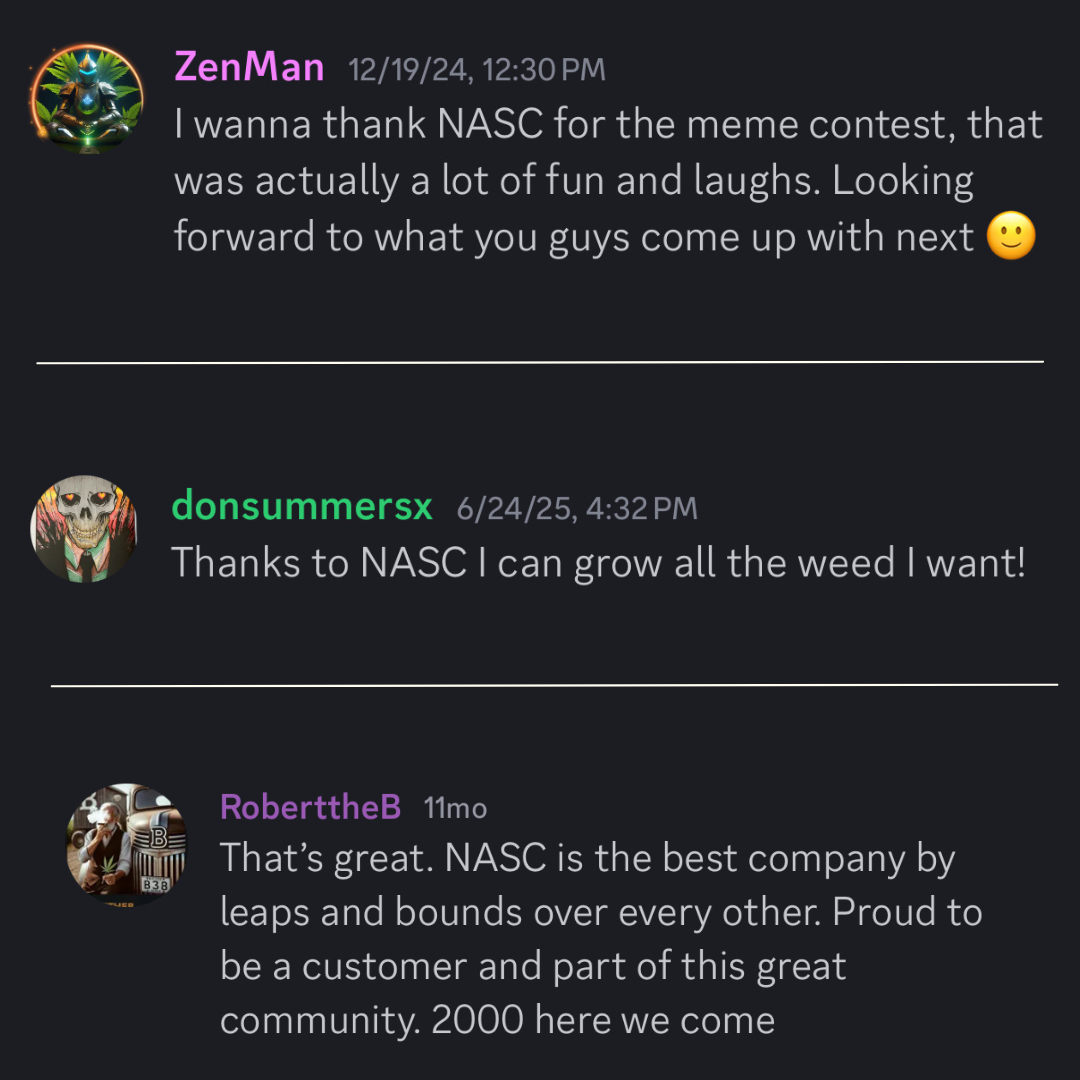Click "be a customer and part" line
This screenshot has height=1080, width=1080.
pos(533,966)
